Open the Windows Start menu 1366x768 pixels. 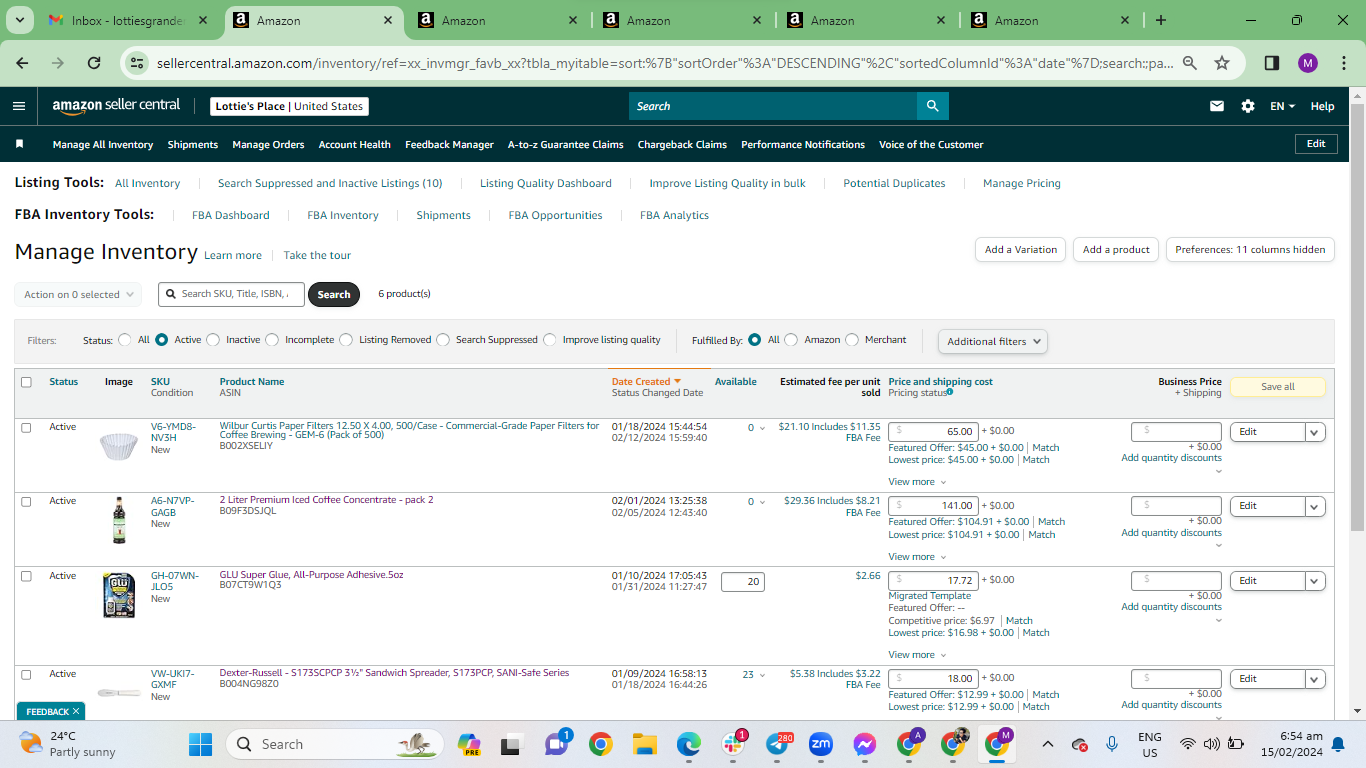click(201, 744)
